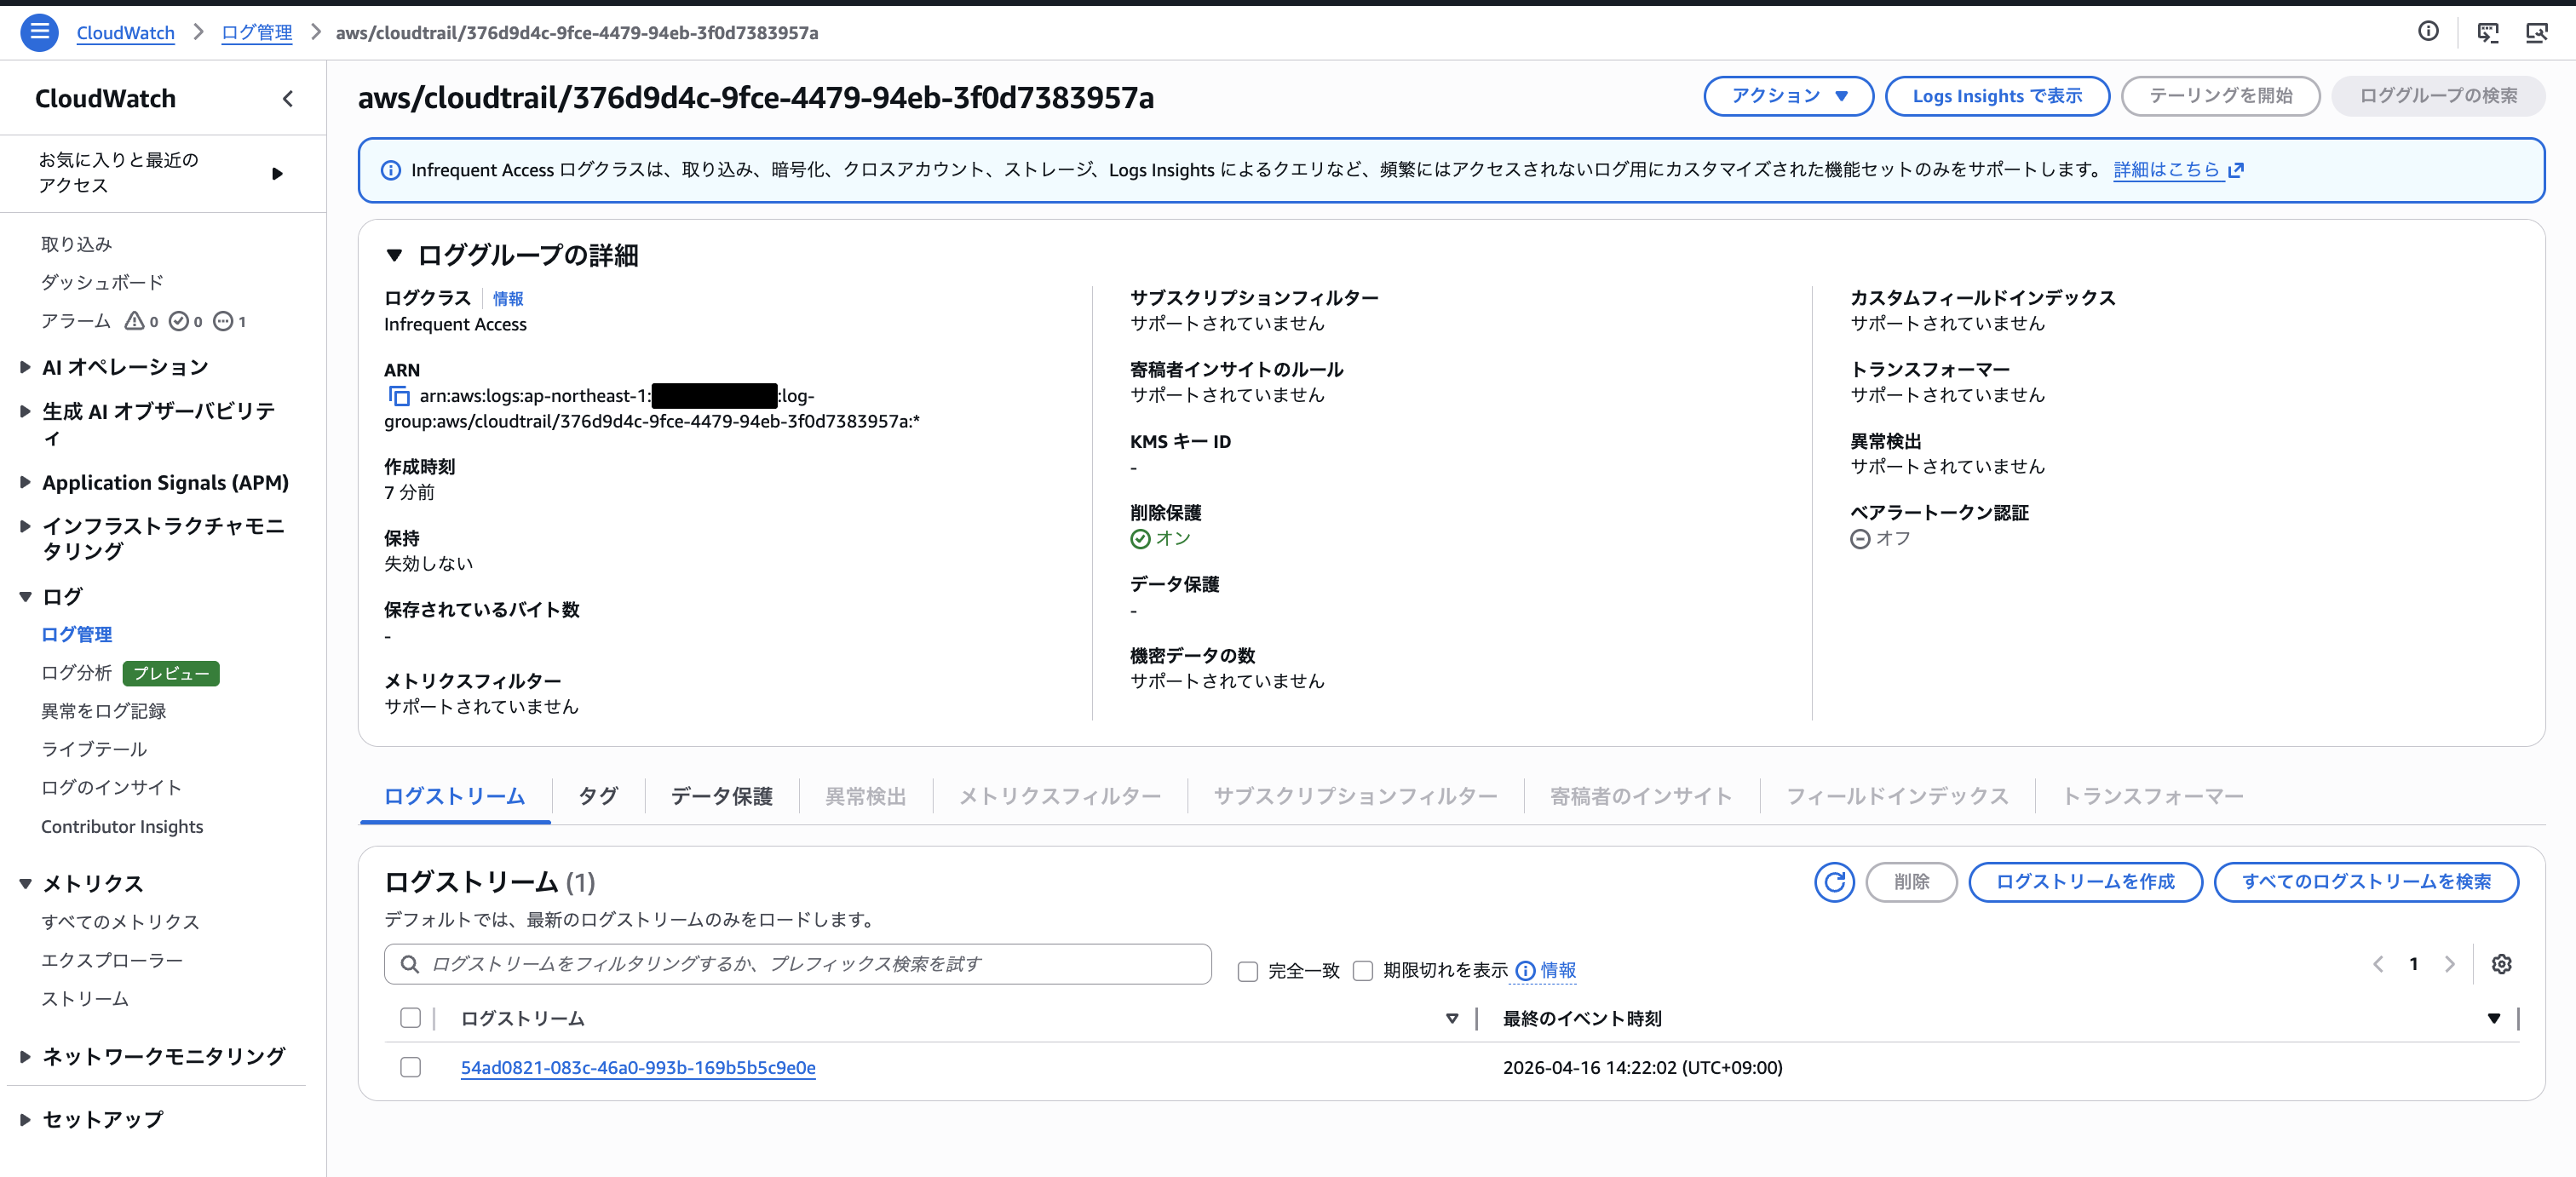Screen dimensions: 2576x1177
Task: Open ライブテール in the sidebar
Action: 94,750
